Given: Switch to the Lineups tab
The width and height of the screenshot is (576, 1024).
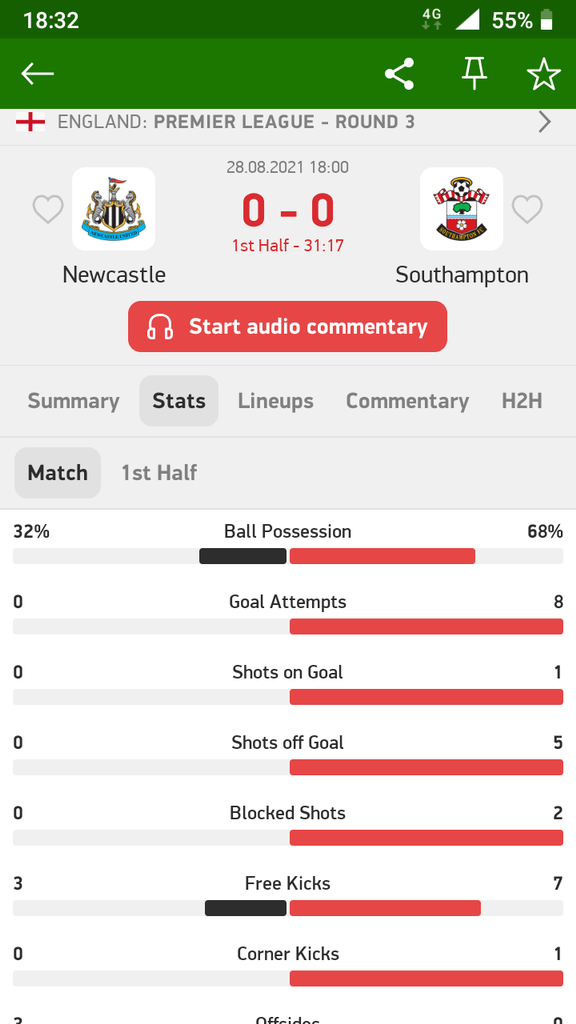Looking at the screenshot, I should point(276,401).
